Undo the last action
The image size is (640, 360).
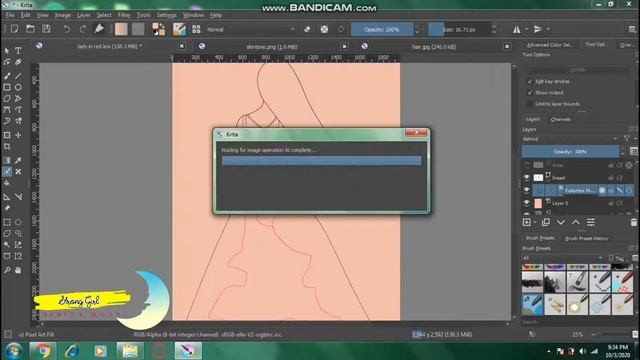[67, 29]
